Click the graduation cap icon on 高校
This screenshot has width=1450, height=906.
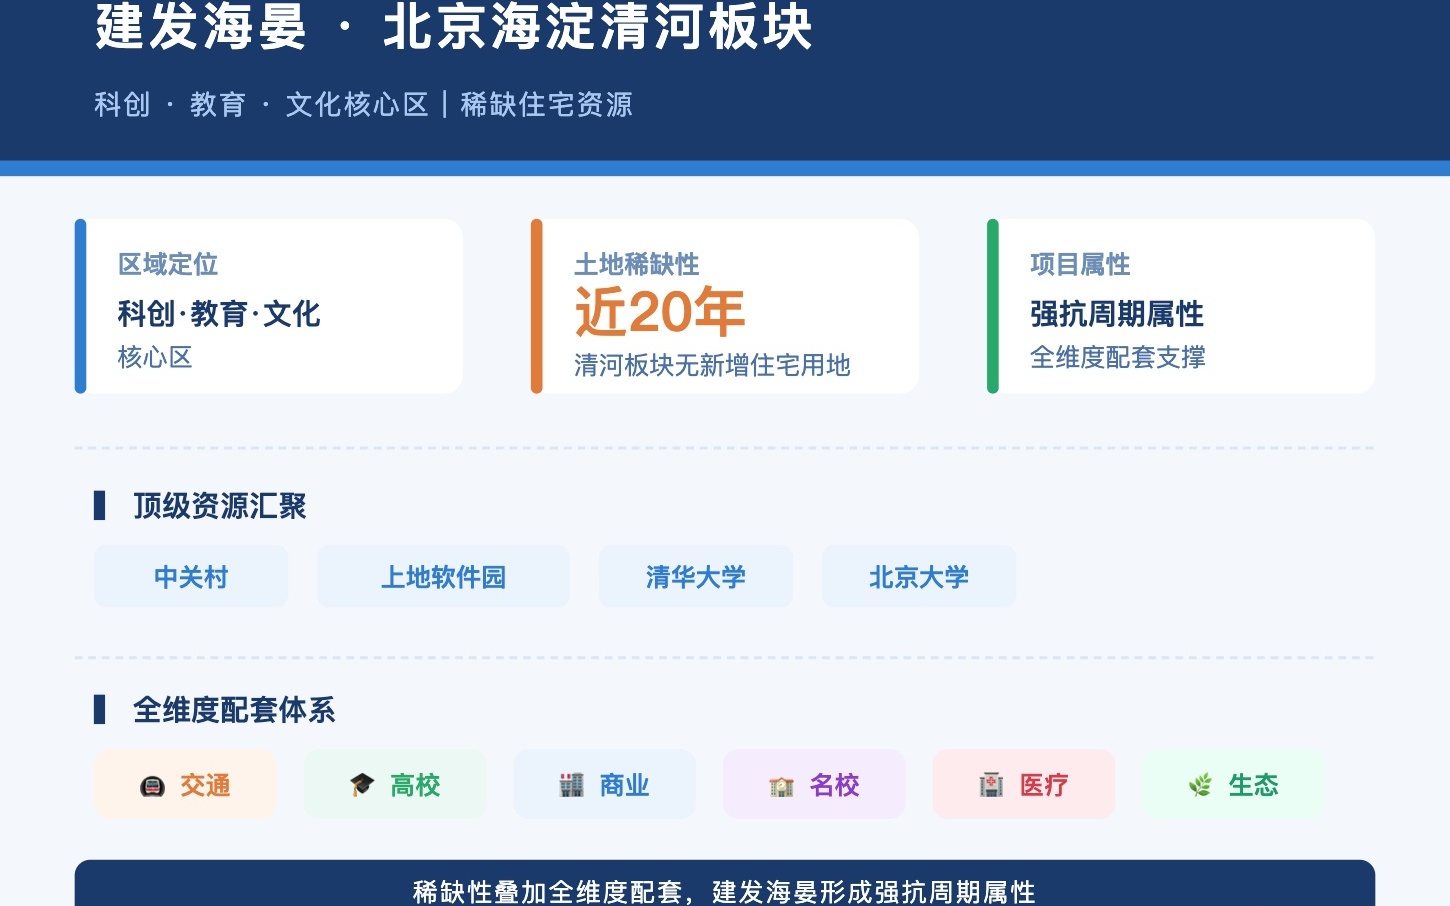click(362, 786)
